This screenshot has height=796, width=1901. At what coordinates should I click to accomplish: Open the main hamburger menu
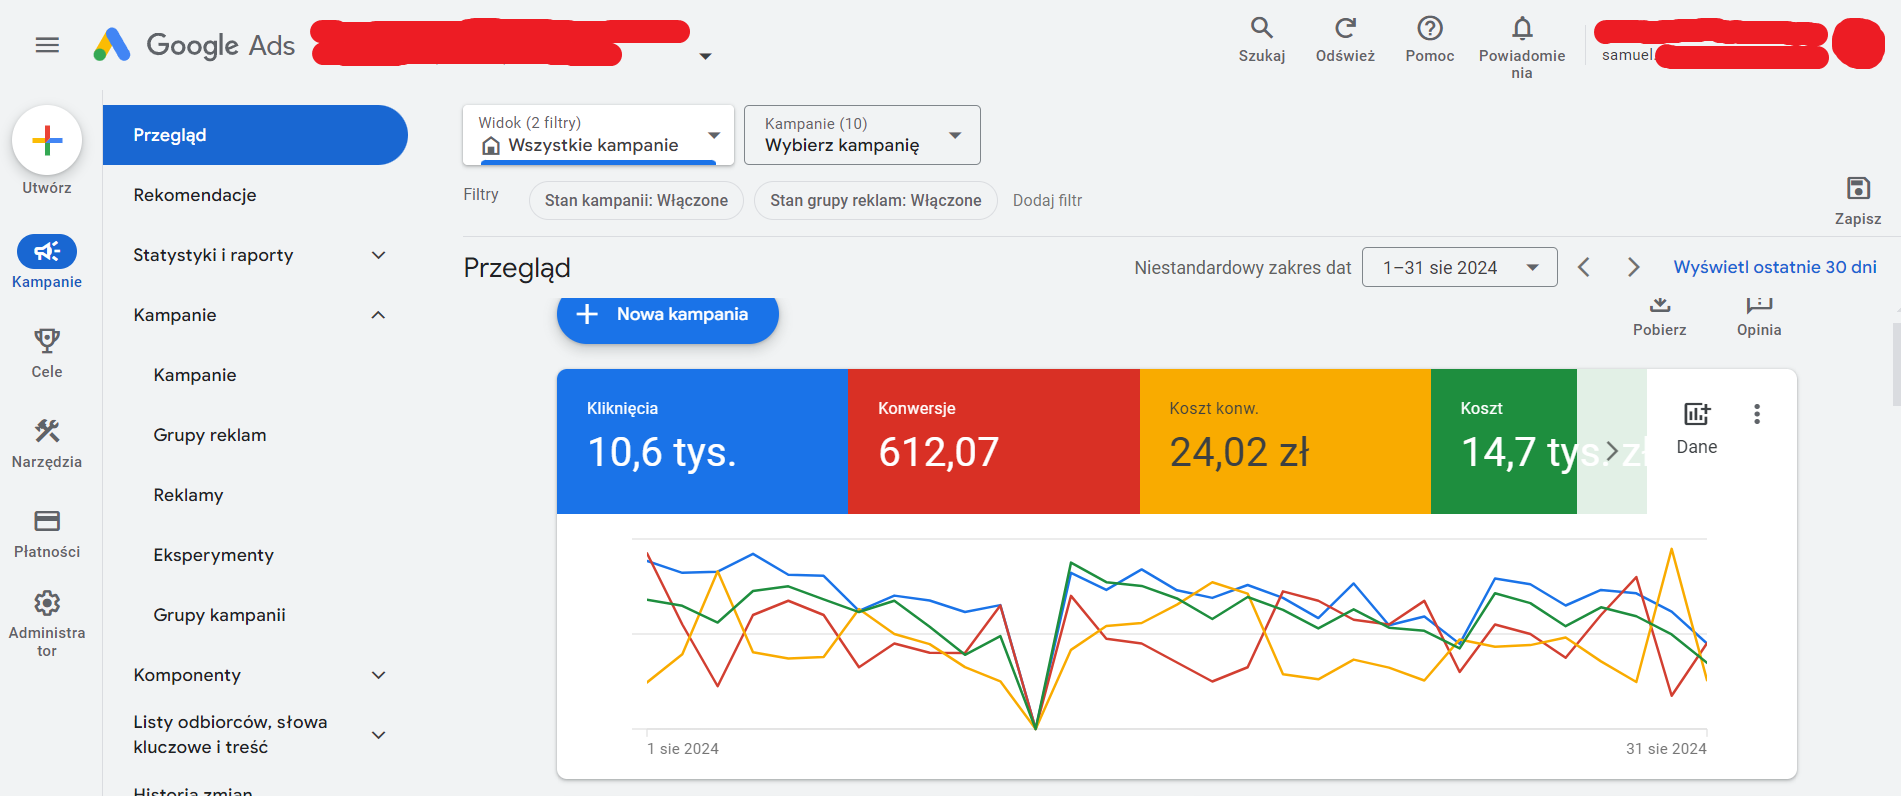point(47,45)
